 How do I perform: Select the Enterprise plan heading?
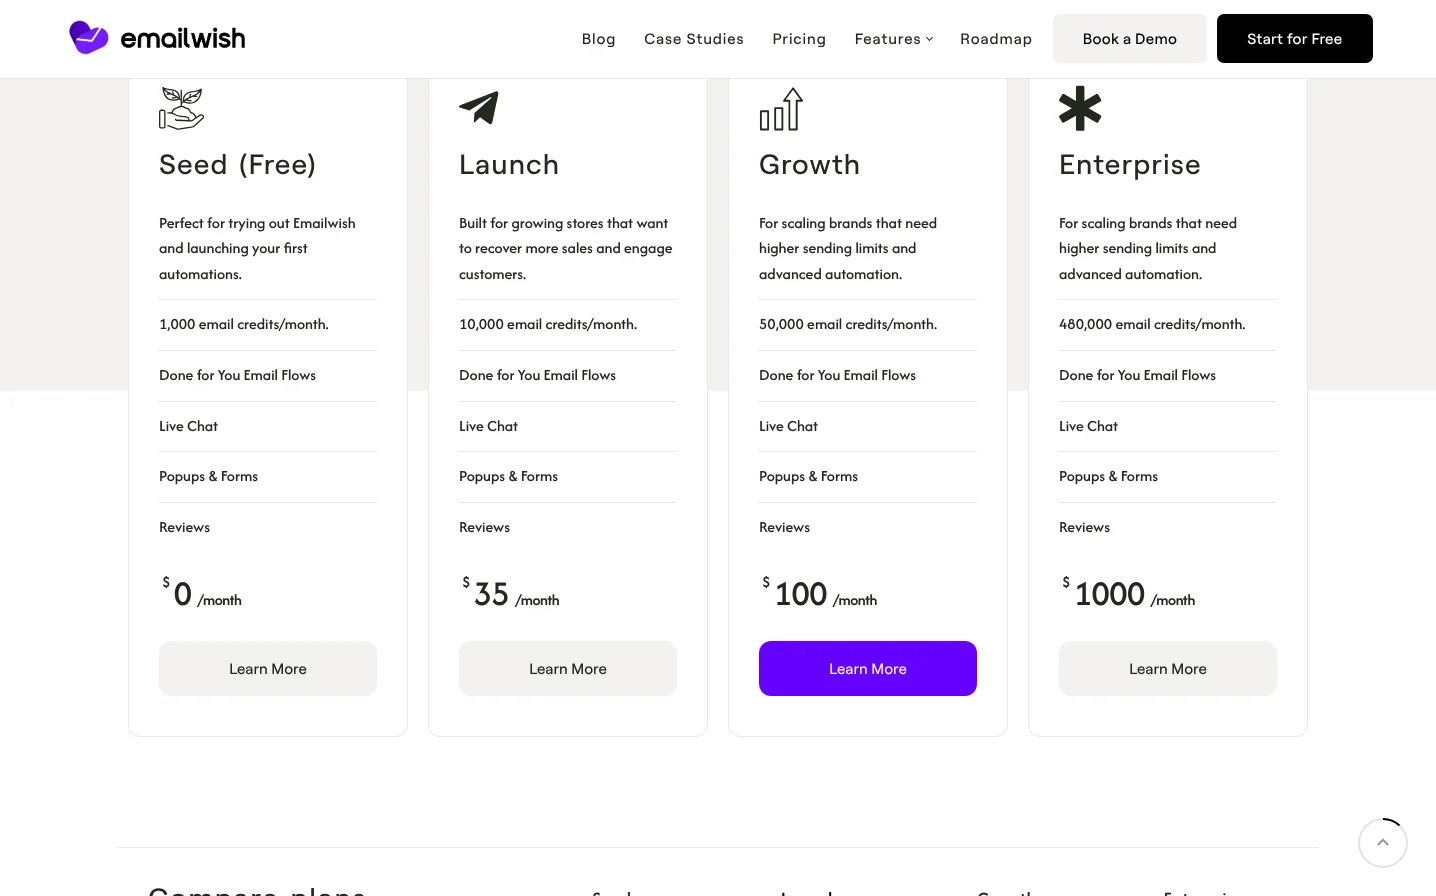(x=1130, y=165)
